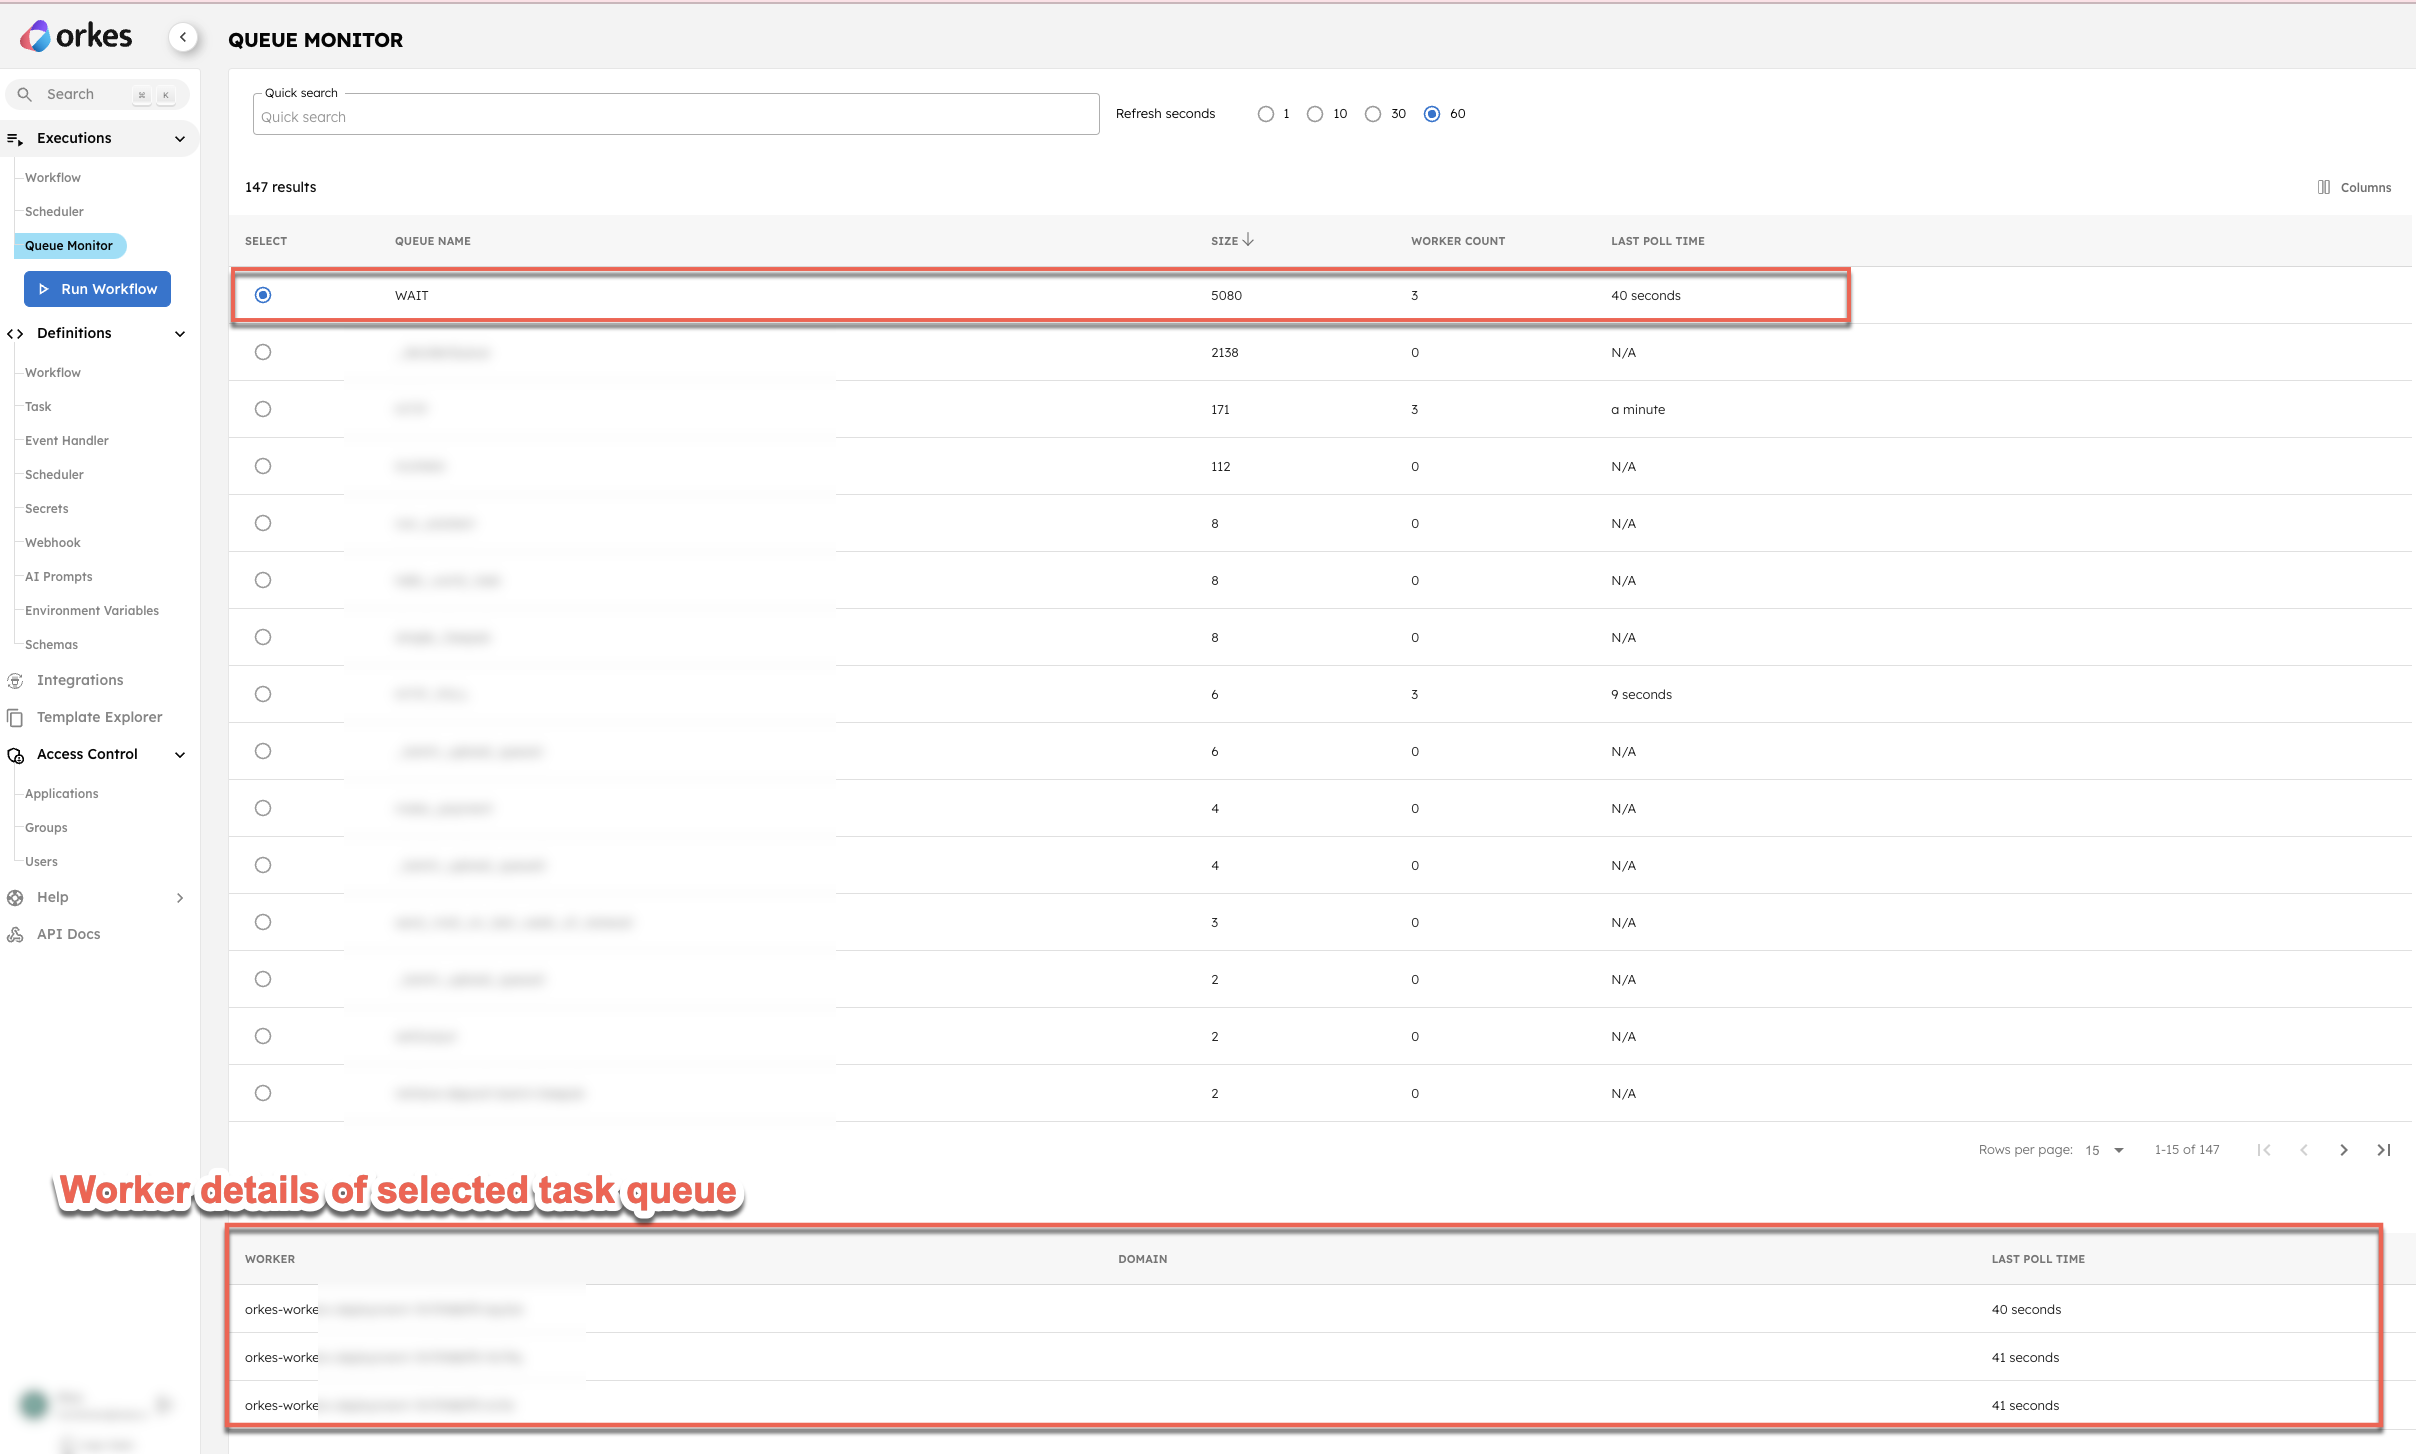Open Event Handler definitions
This screenshot has height=1454, width=2416.
(x=67, y=441)
